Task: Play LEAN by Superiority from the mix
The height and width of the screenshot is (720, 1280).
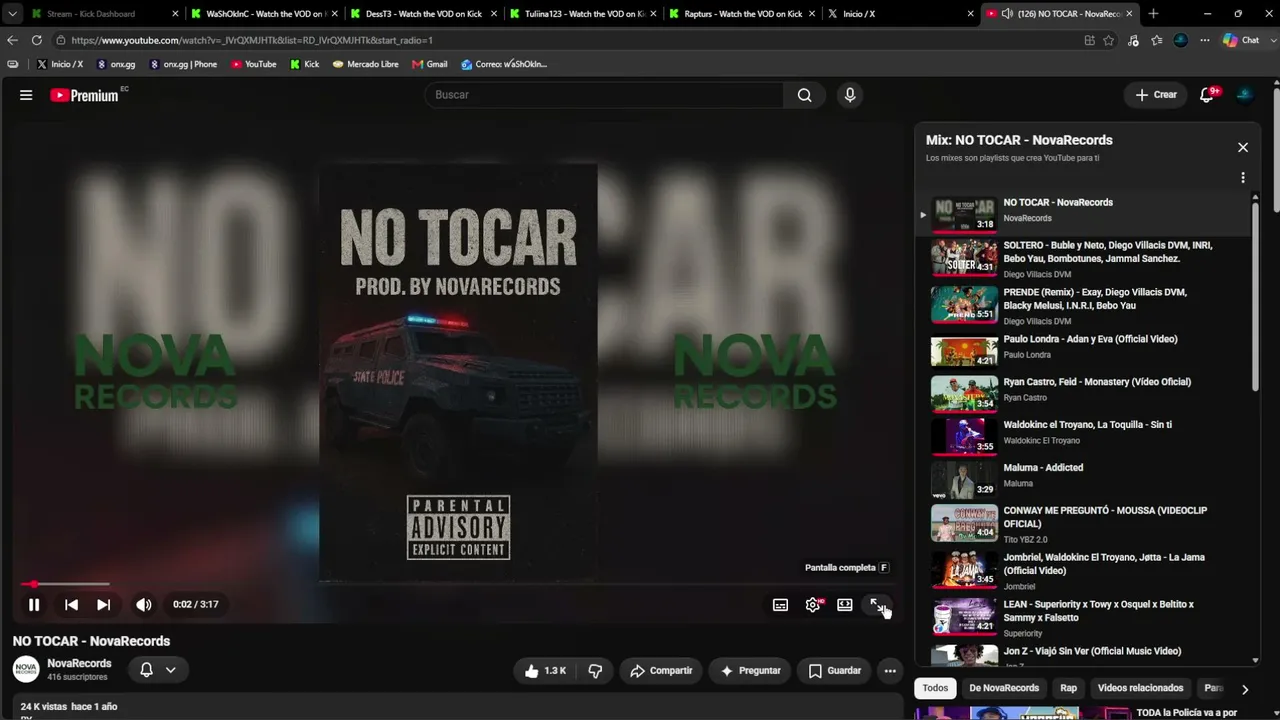Action: [x=1085, y=618]
